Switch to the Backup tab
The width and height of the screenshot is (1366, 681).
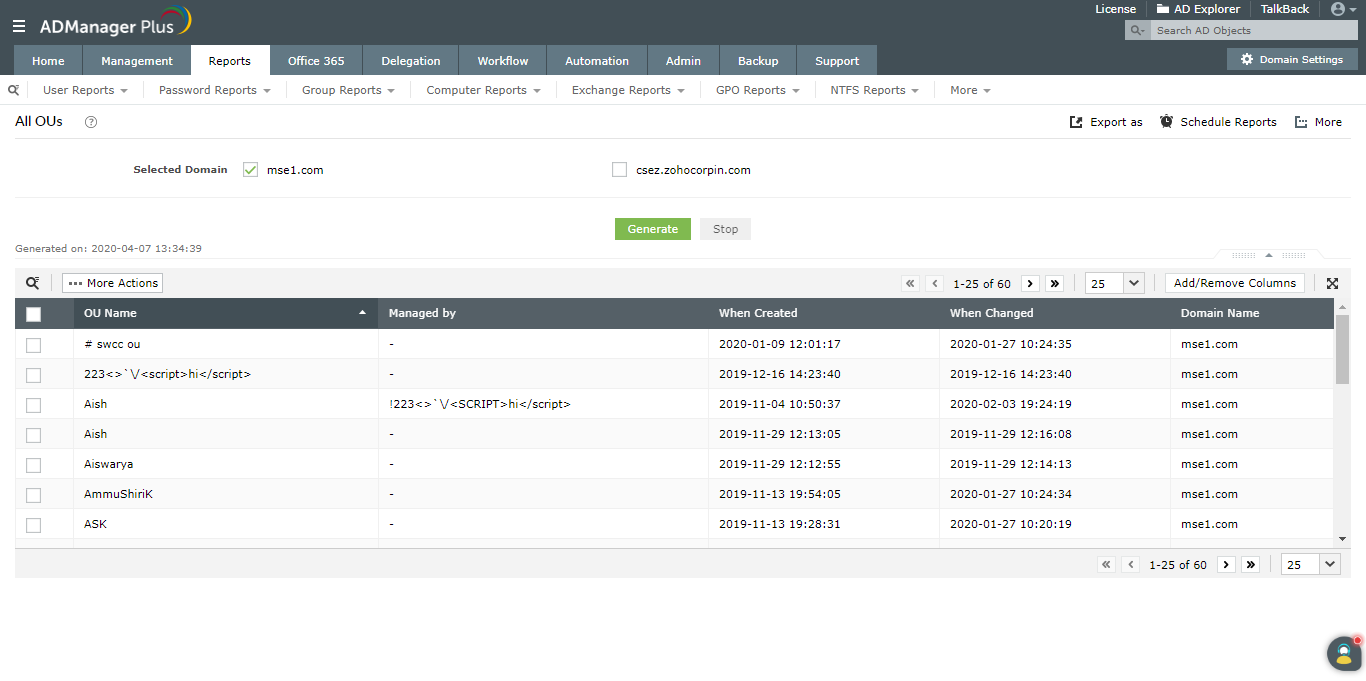[x=758, y=60]
